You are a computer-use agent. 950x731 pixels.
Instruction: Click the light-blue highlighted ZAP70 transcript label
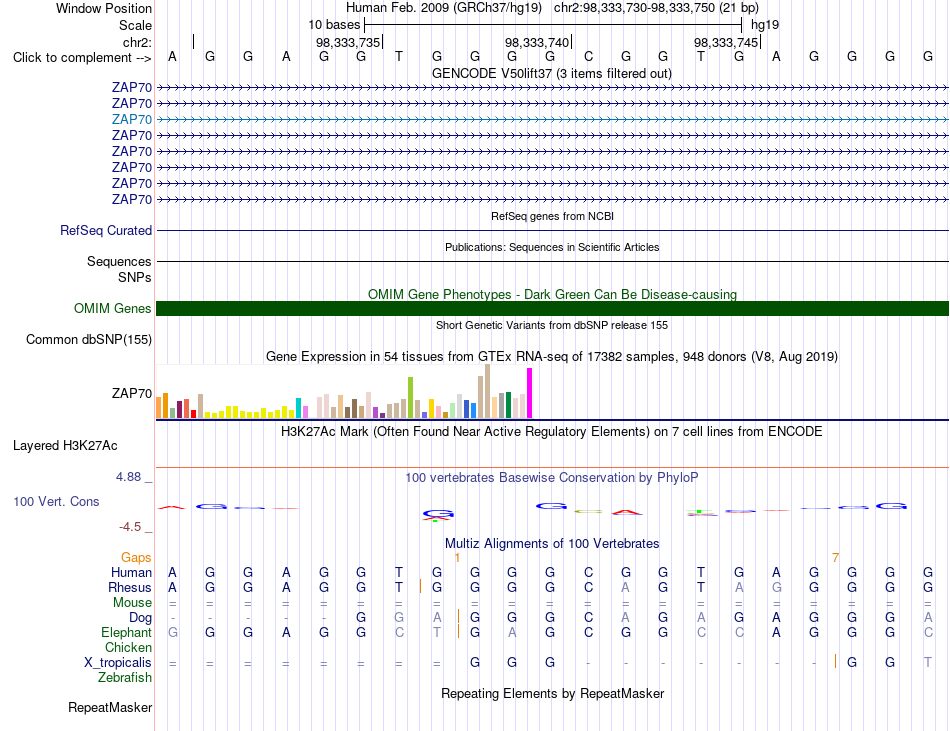point(131,119)
